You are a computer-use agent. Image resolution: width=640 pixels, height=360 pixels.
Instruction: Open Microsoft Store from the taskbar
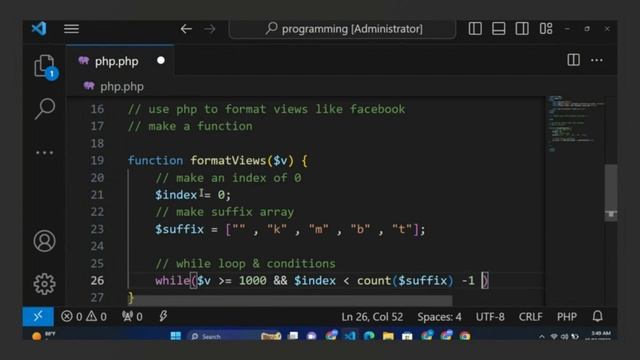[407, 336]
